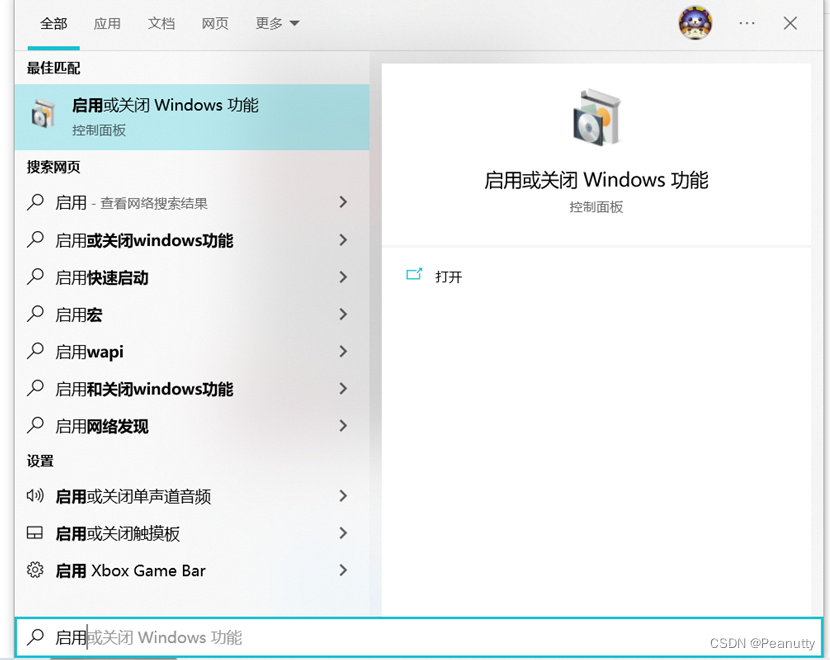
Task: Open the 更多 dropdown
Action: (277, 24)
